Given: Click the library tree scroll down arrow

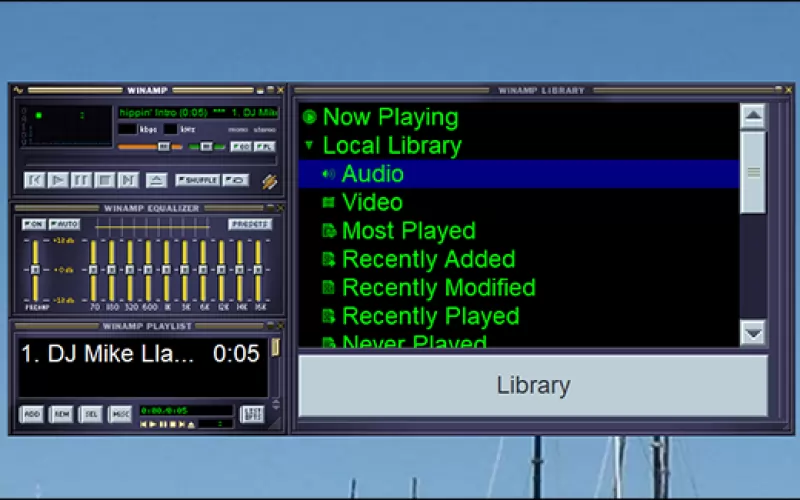Looking at the screenshot, I should click(753, 333).
